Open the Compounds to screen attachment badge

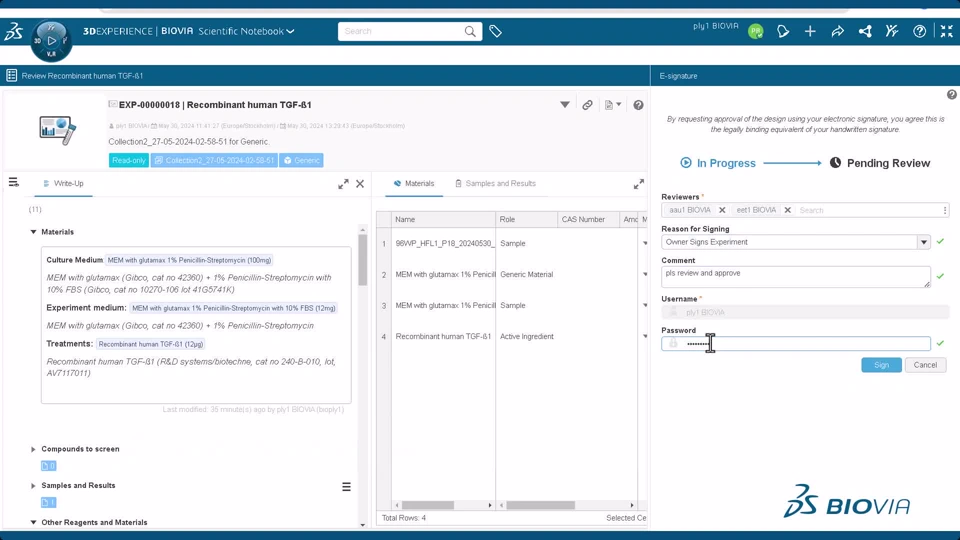[x=48, y=466]
